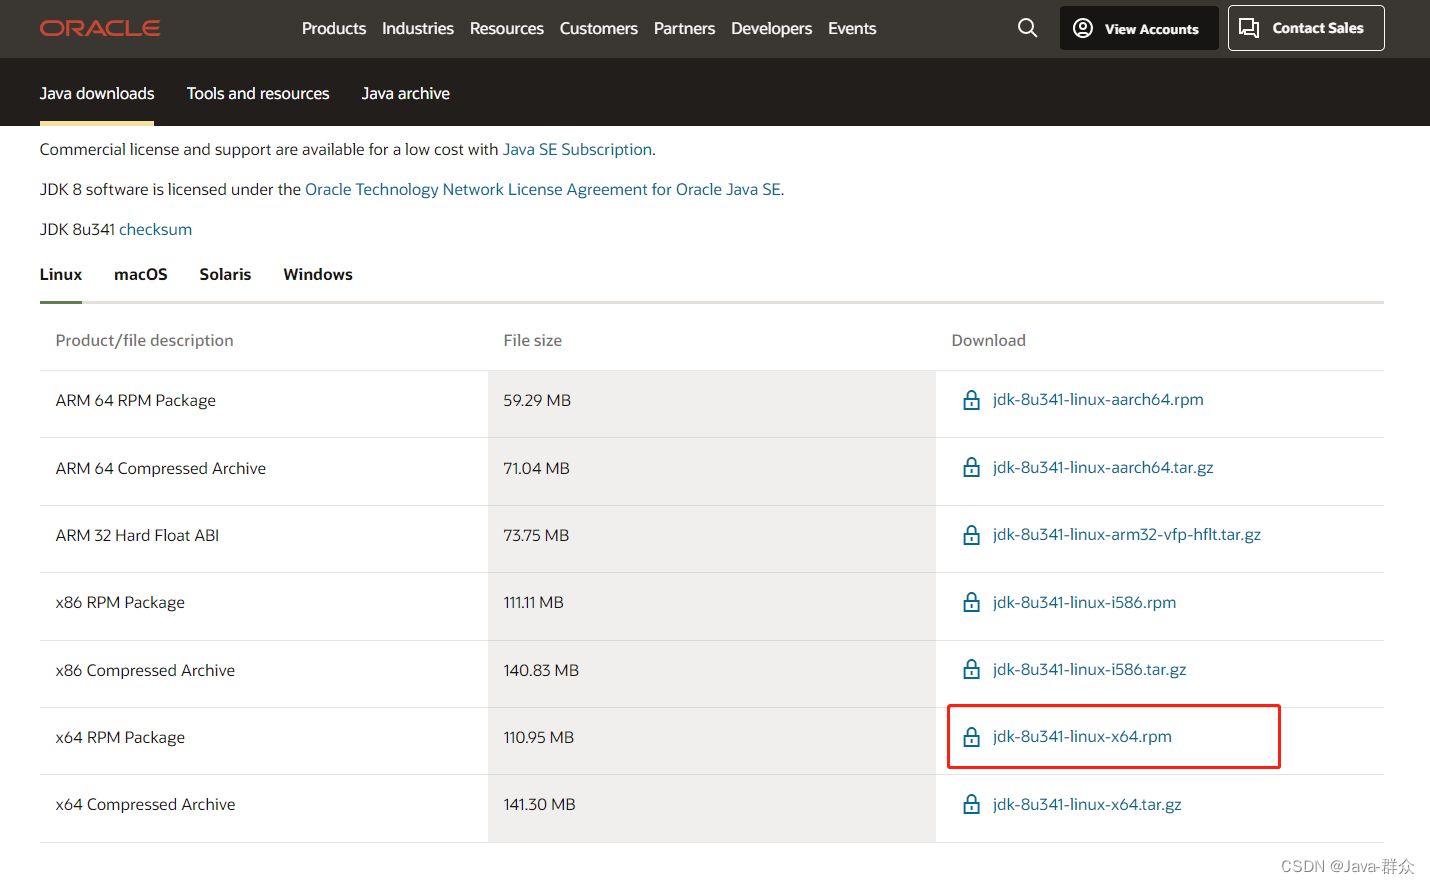
Task: Click the lock icon beside the arm32-vfp-hflt archive
Action: click(x=971, y=535)
